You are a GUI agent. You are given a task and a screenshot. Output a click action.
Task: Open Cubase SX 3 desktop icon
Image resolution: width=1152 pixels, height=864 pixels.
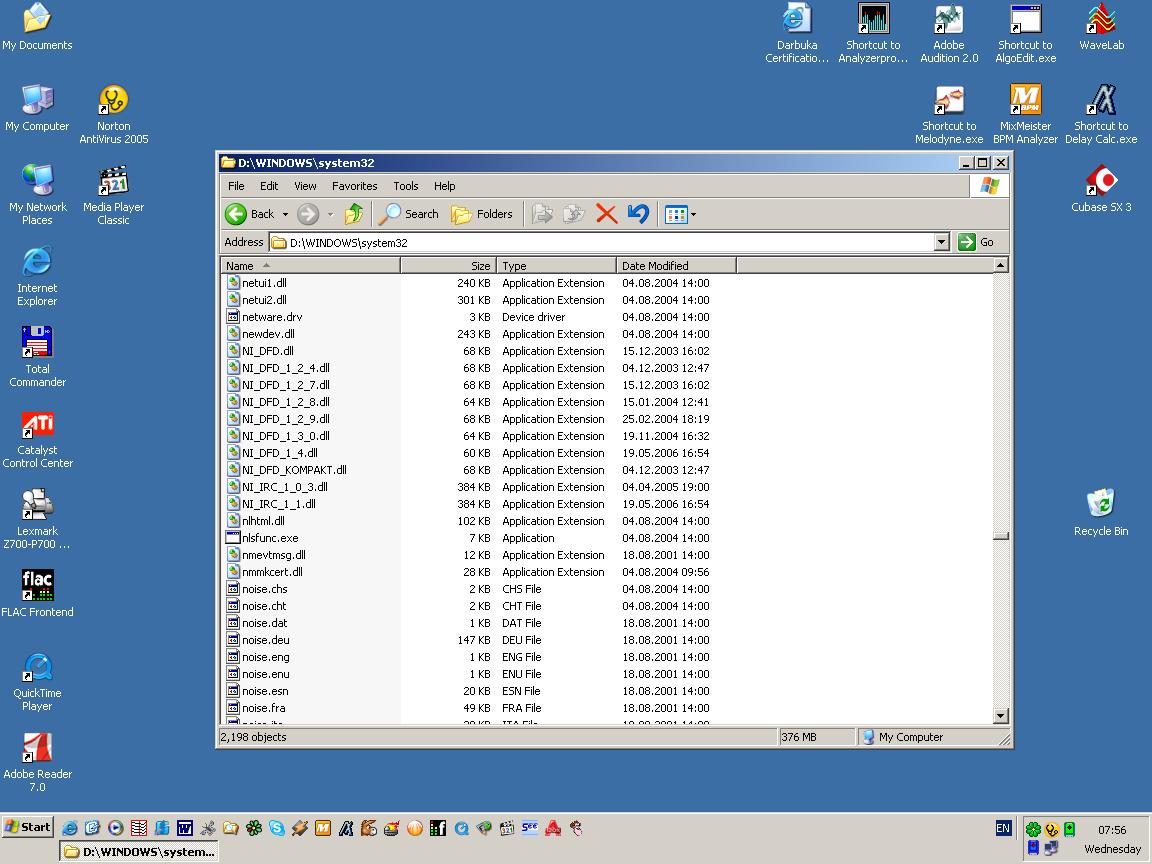click(x=1101, y=181)
